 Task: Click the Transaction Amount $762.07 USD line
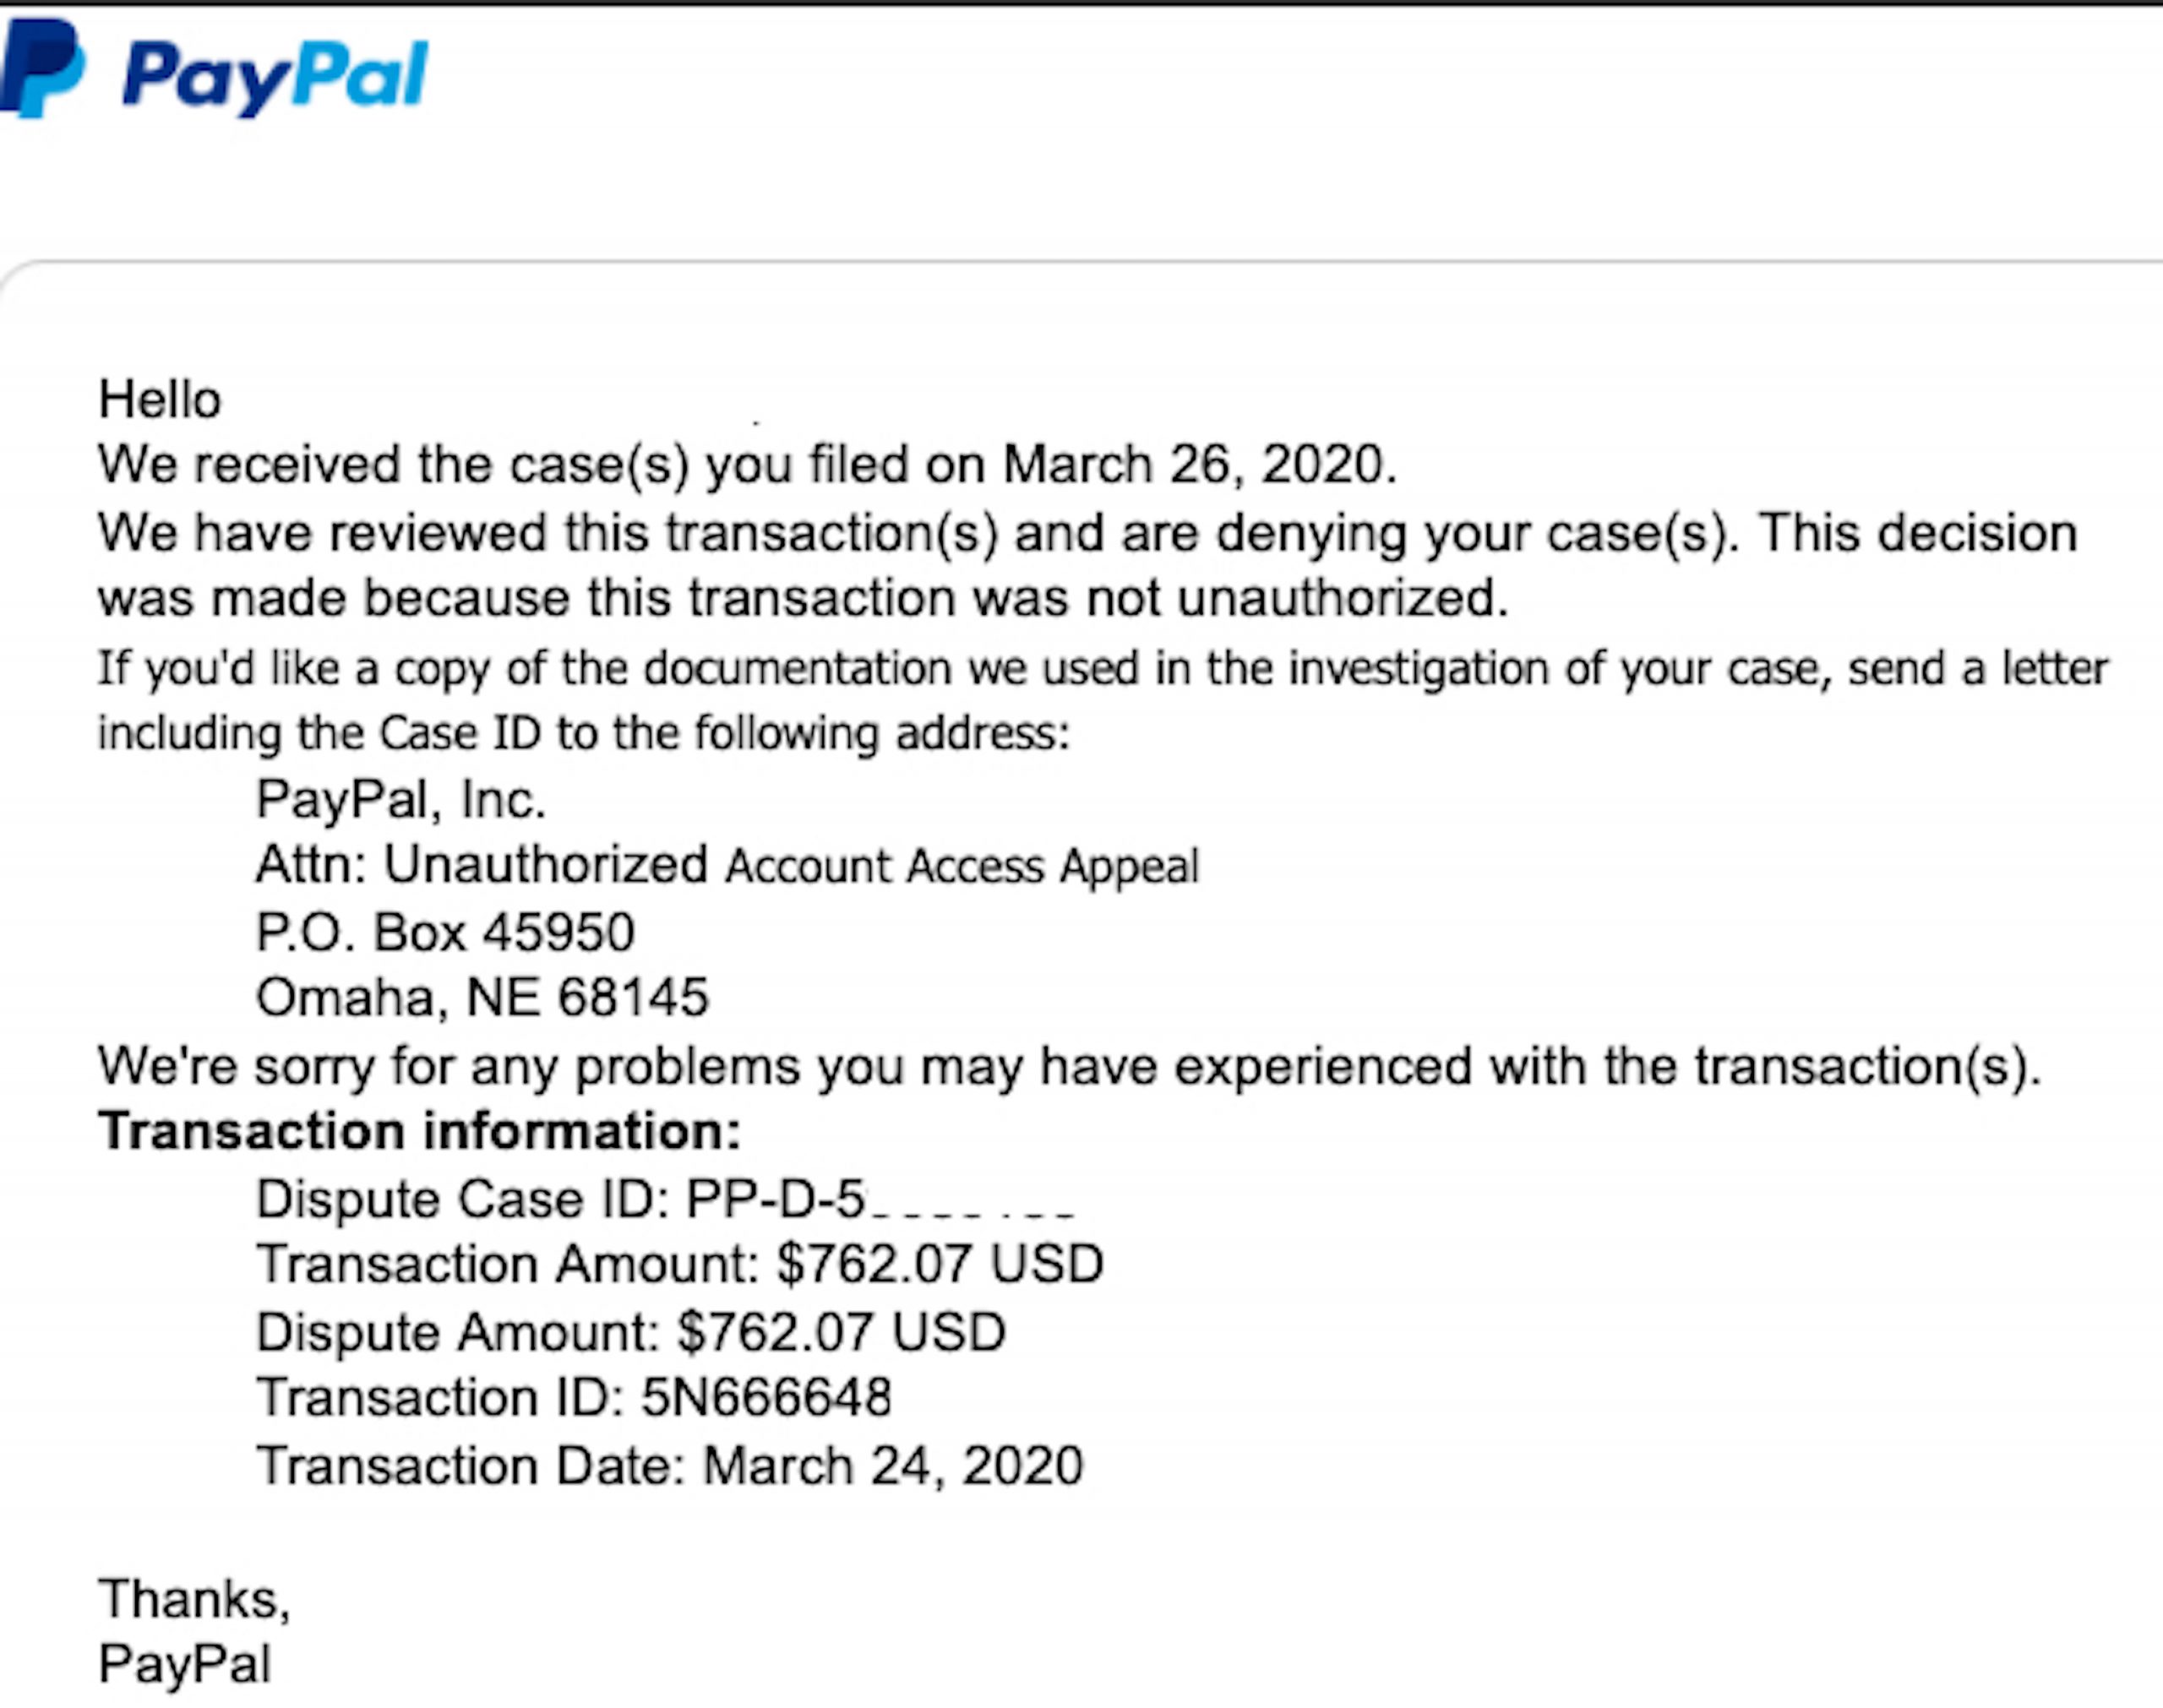(680, 1264)
